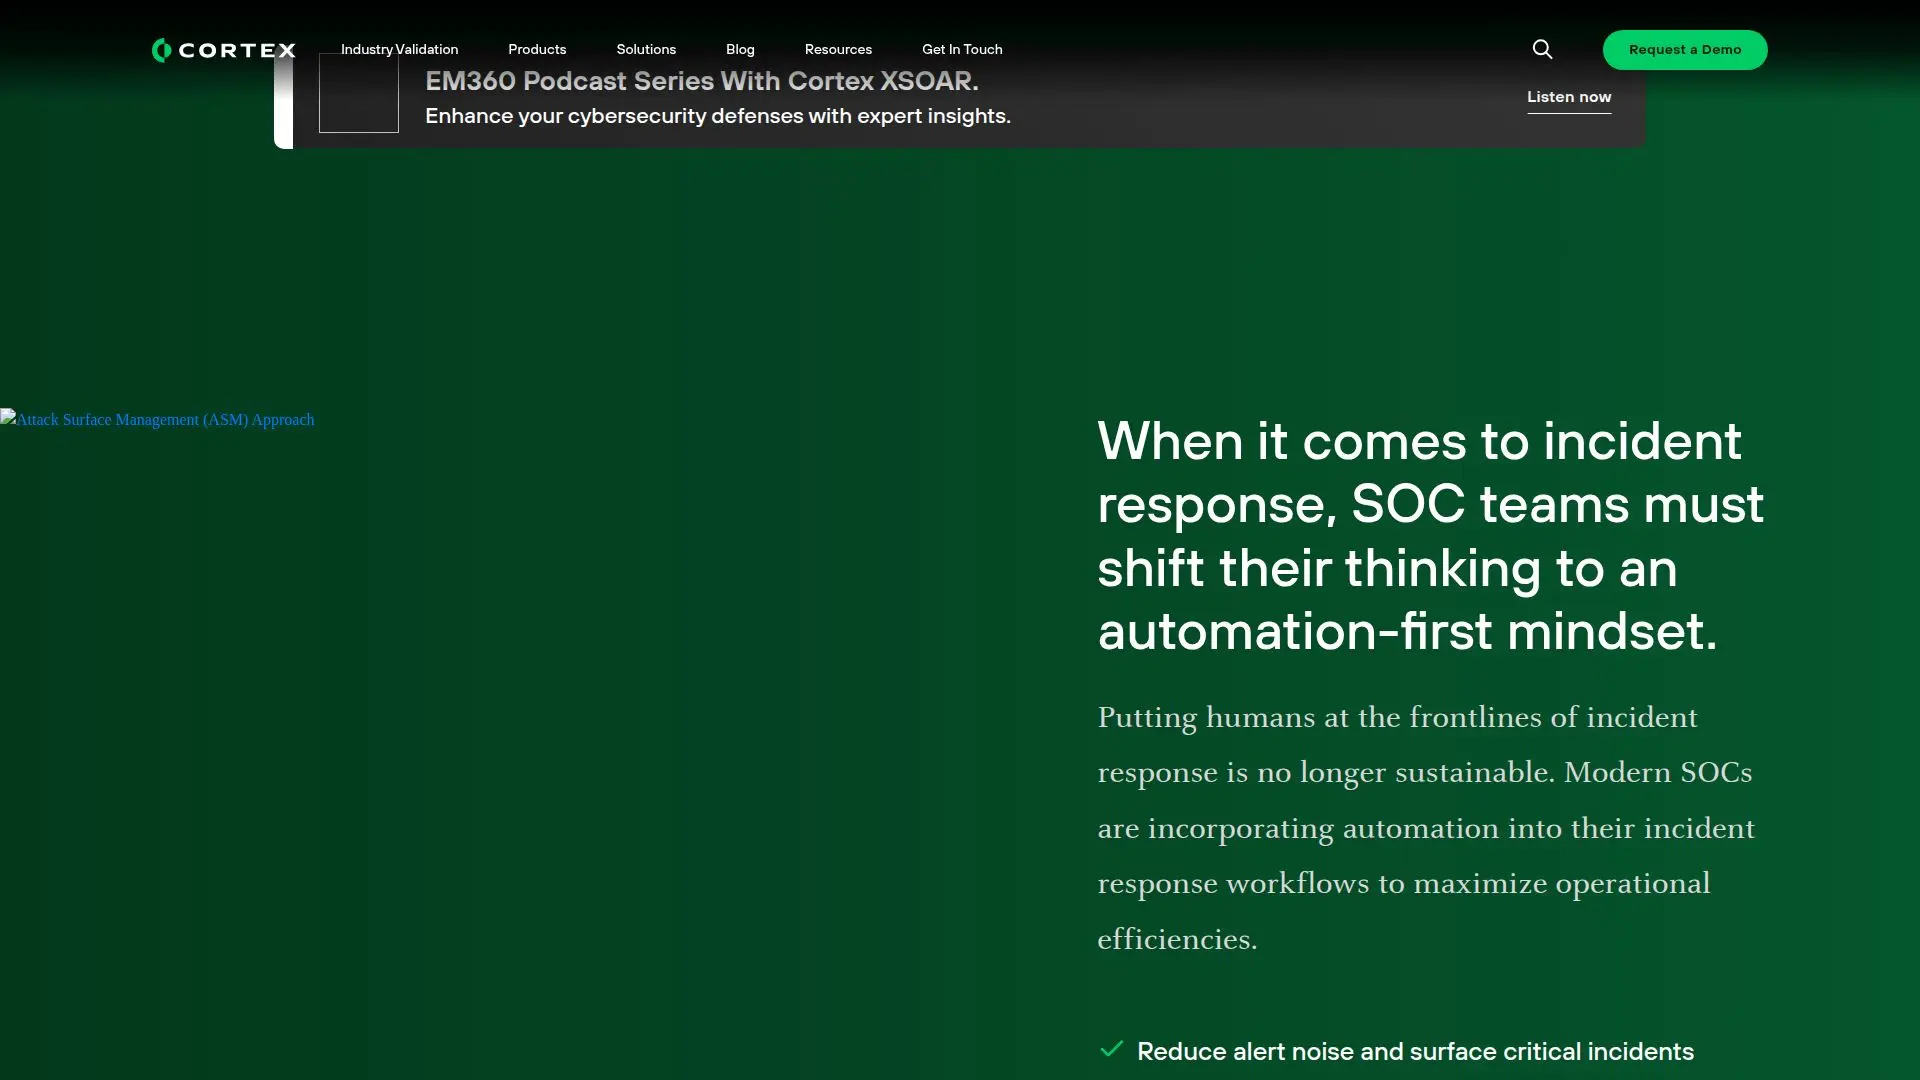Screen dimensions: 1920x1080
Task: Click the automation-first mindset headline
Action: tap(1430, 536)
